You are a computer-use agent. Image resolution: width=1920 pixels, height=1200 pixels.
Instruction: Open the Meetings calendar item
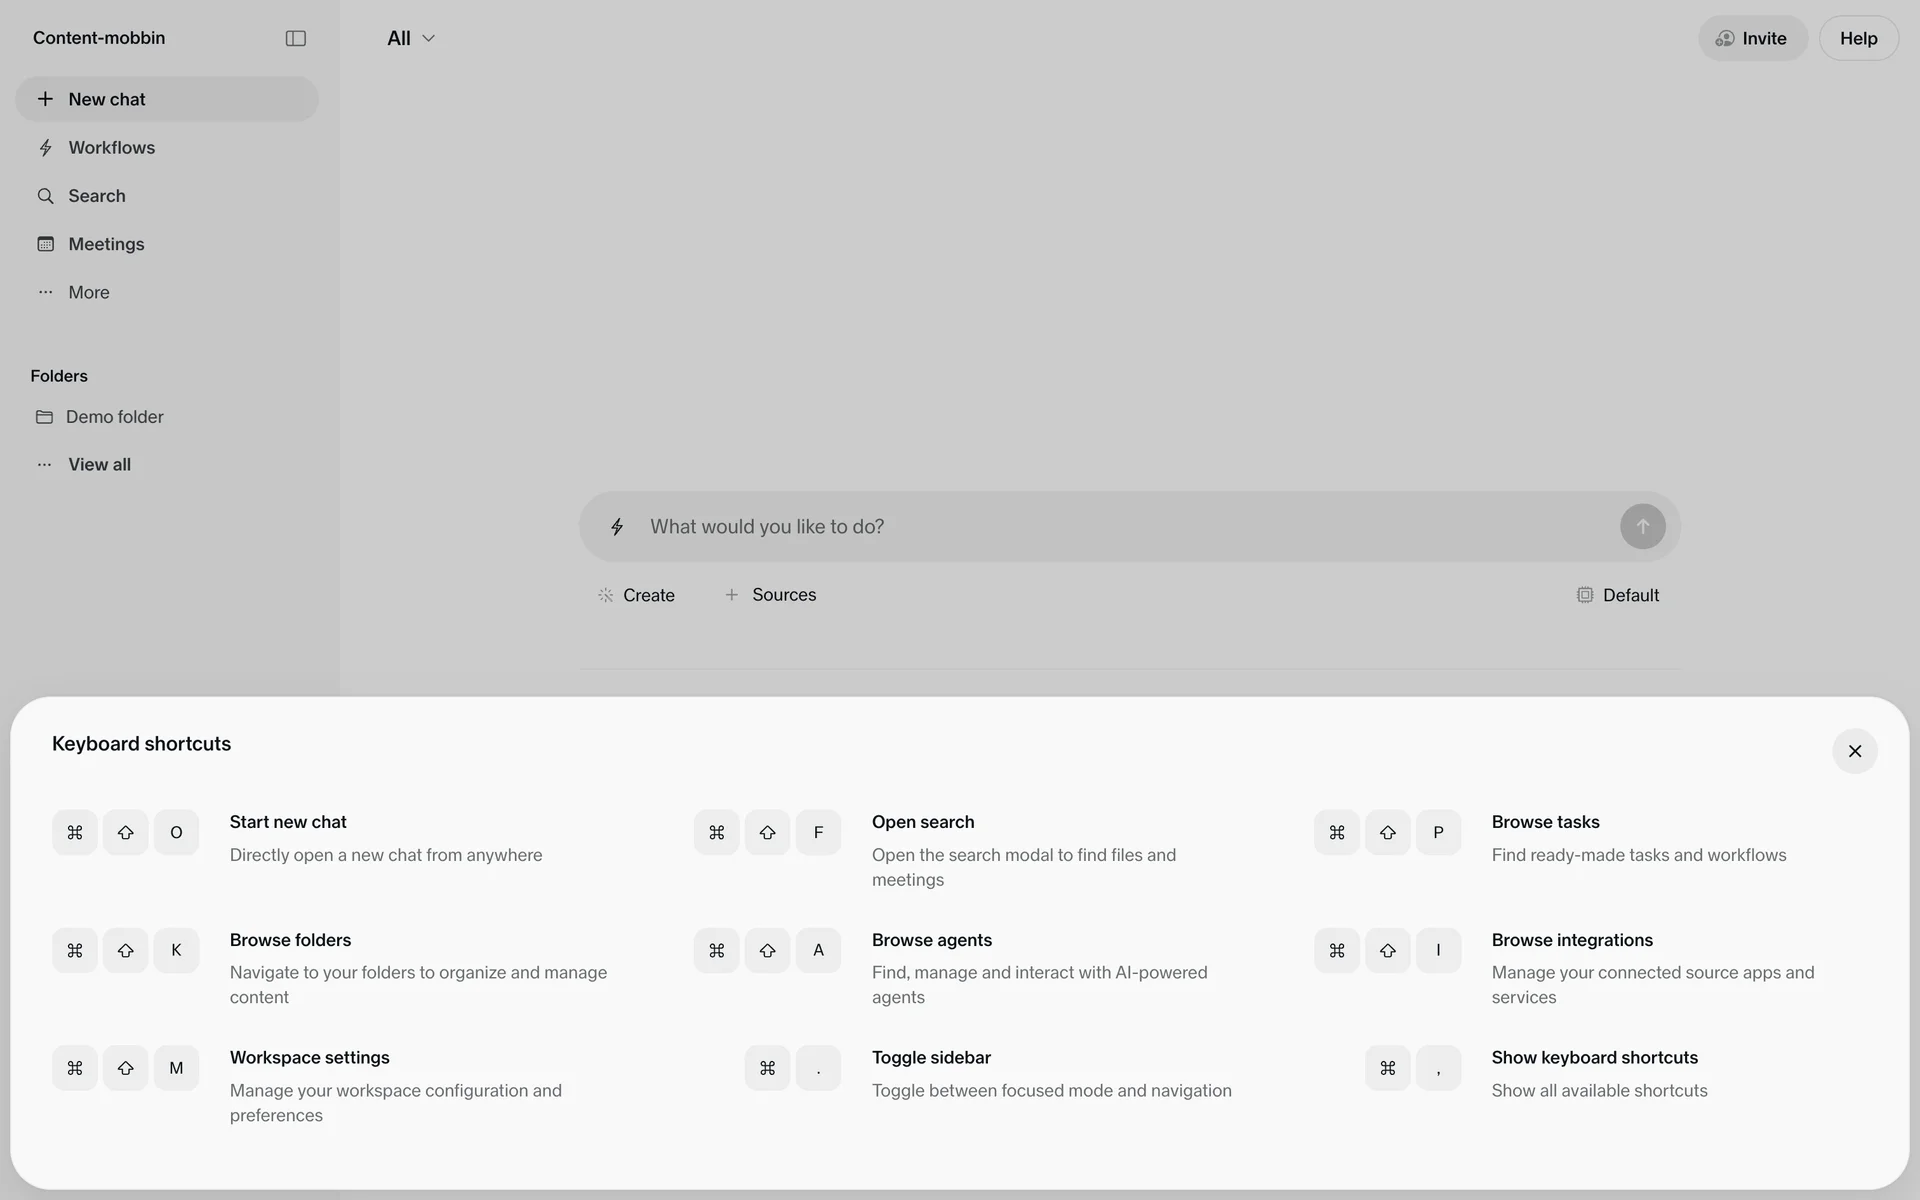pyautogui.click(x=105, y=244)
